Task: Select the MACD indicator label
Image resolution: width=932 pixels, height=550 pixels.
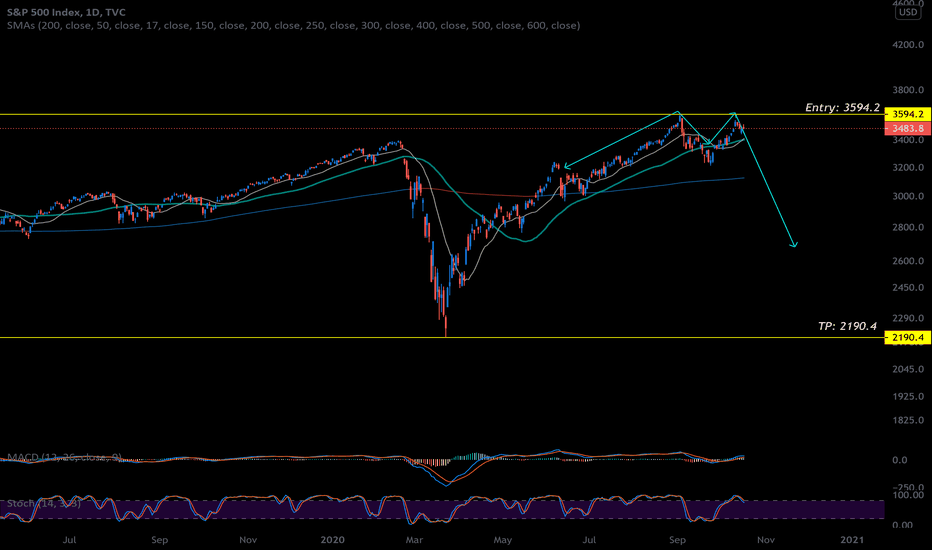Action: (64, 457)
